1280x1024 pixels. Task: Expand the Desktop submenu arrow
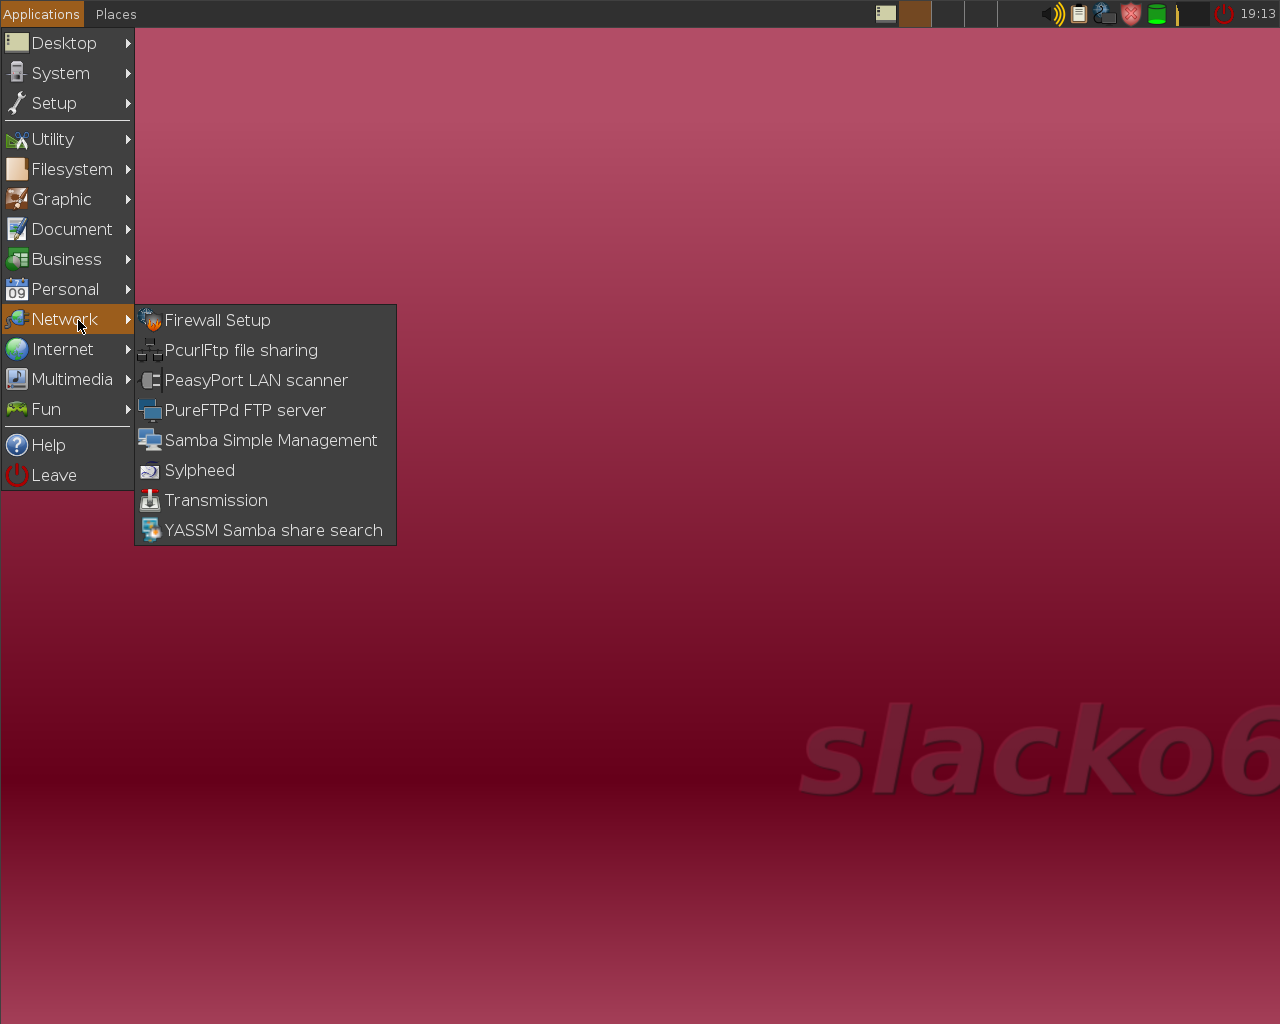point(128,43)
